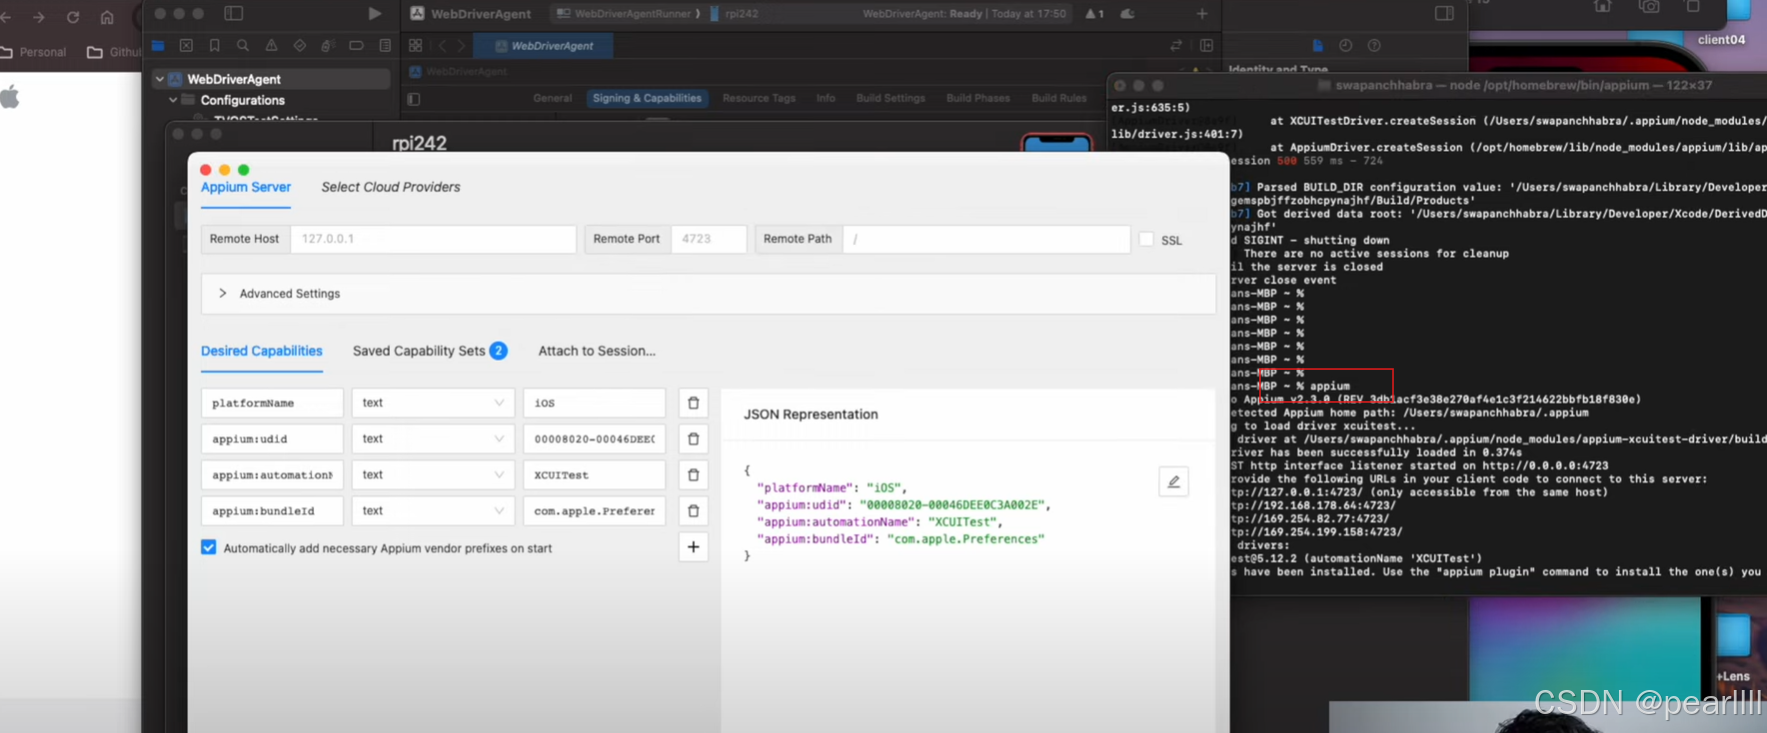1767x733 pixels.
Task: Open type dropdown for platformName
Action: 433,403
